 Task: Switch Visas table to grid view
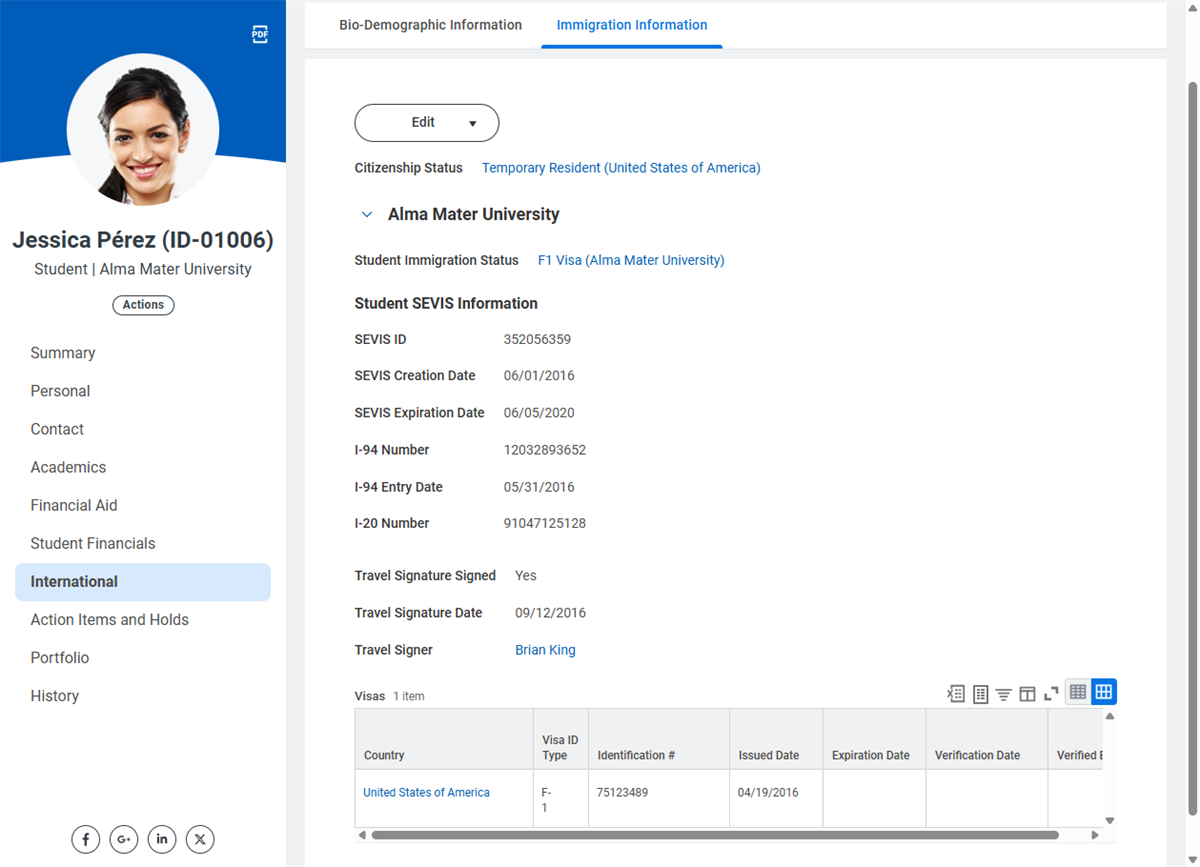1104,692
